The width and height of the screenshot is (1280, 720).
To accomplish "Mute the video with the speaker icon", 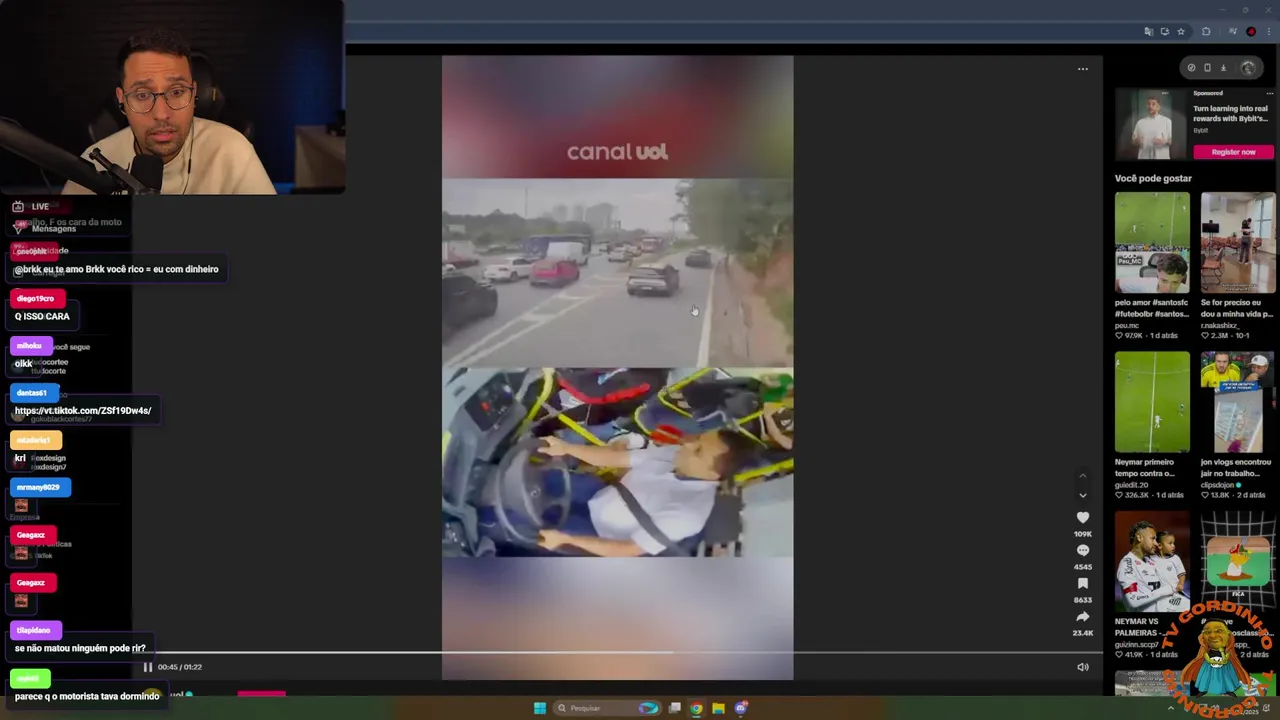I will 1083,667.
